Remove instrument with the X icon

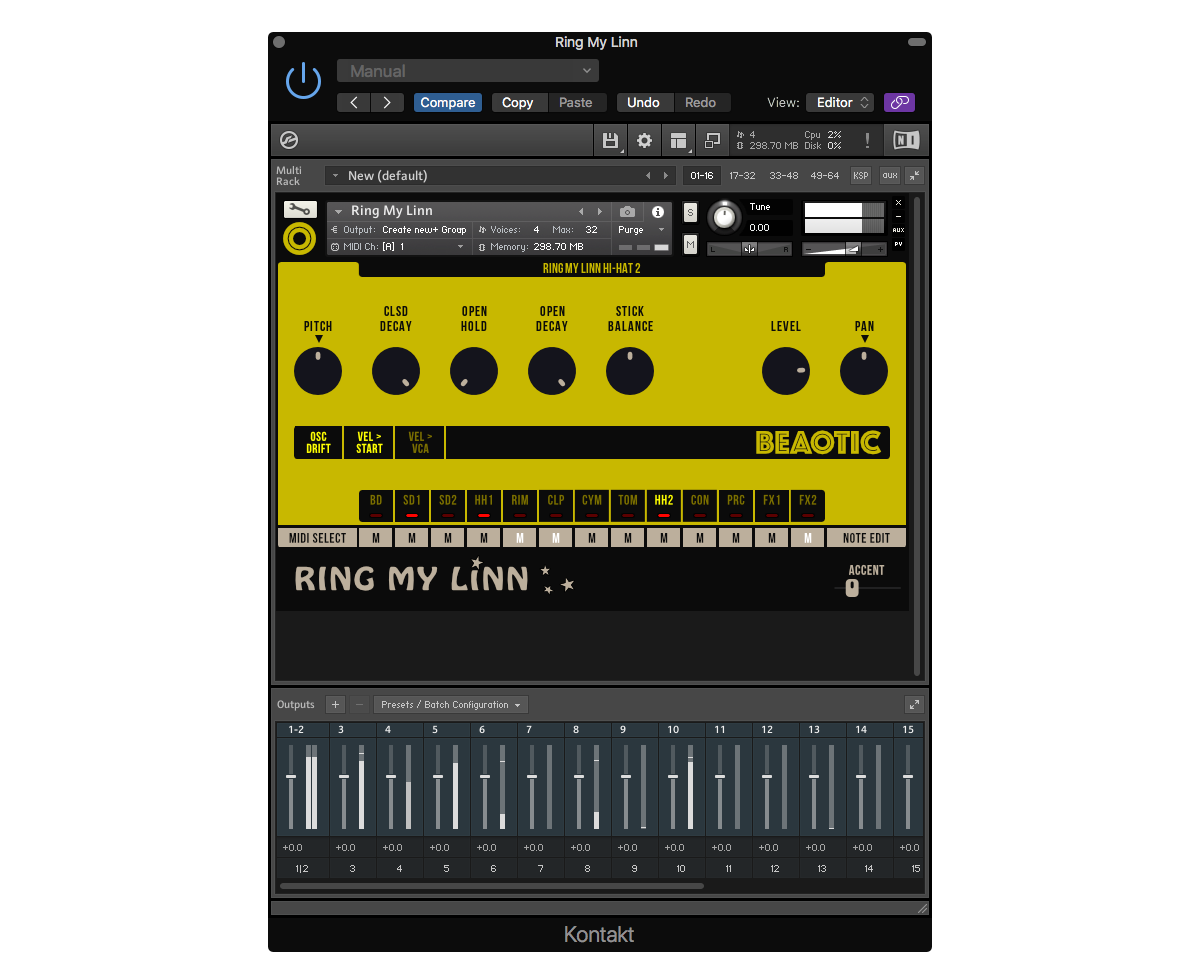pos(898,203)
